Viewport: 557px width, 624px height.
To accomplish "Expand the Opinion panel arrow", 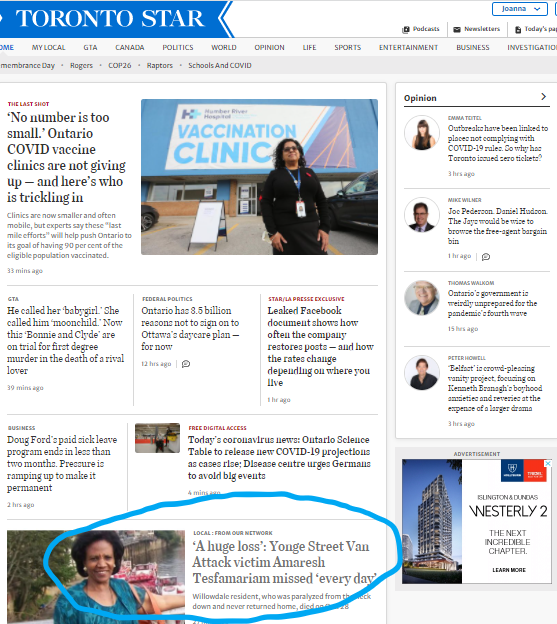I will (x=543, y=97).
